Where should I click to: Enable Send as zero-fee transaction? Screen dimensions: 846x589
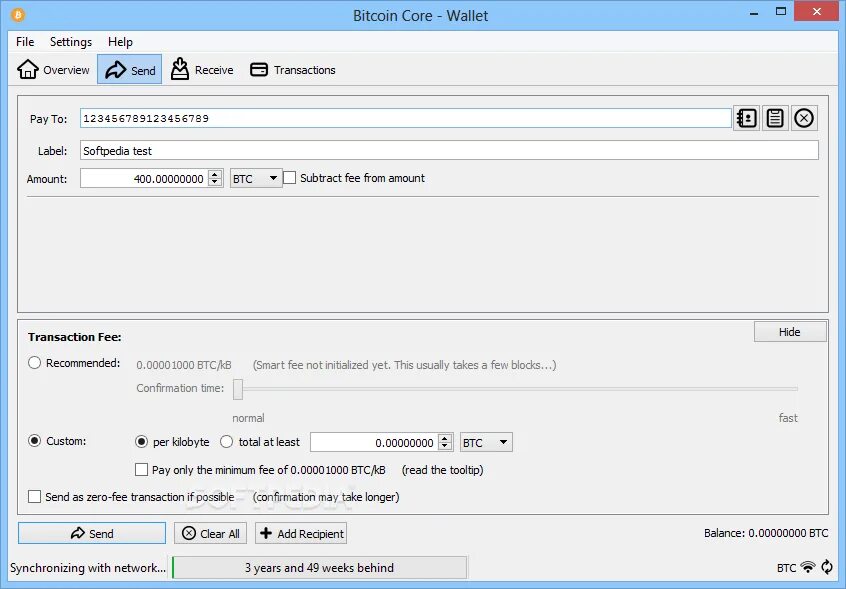(x=35, y=496)
